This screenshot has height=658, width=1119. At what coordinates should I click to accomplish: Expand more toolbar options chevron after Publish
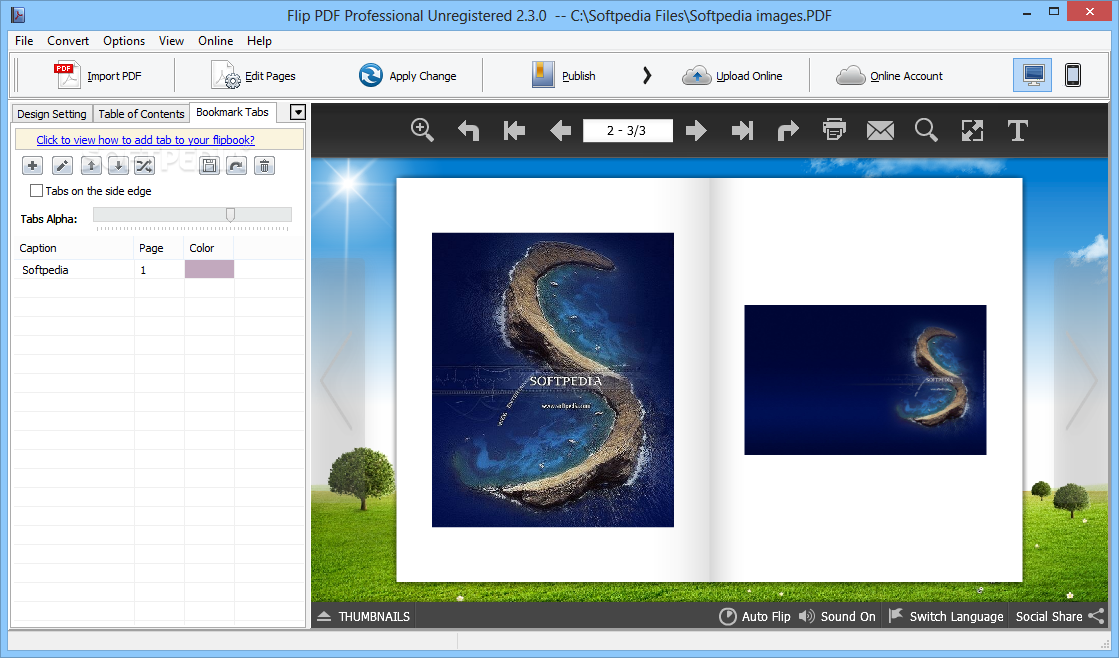[x=647, y=75]
